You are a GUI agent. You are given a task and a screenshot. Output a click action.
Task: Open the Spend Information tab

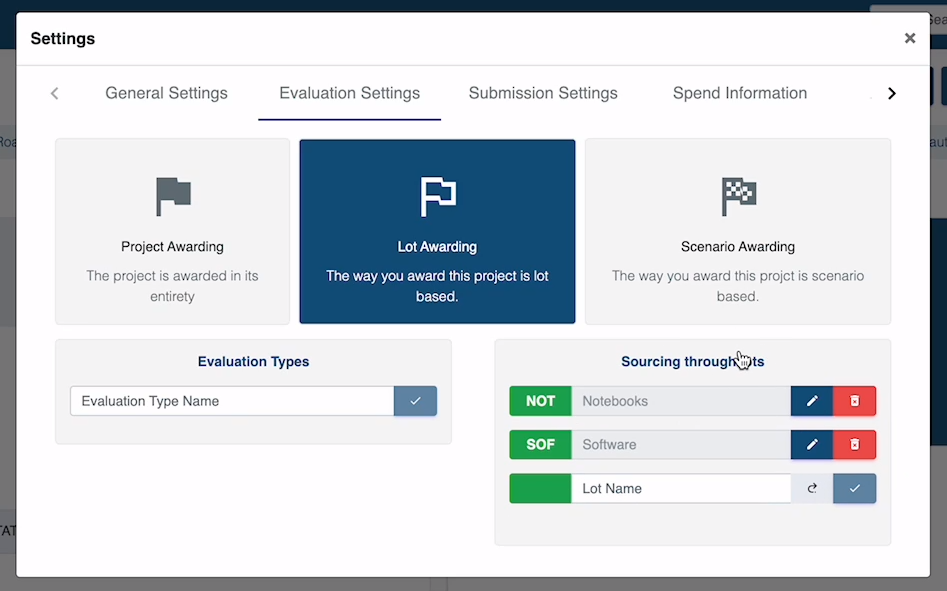coord(739,93)
